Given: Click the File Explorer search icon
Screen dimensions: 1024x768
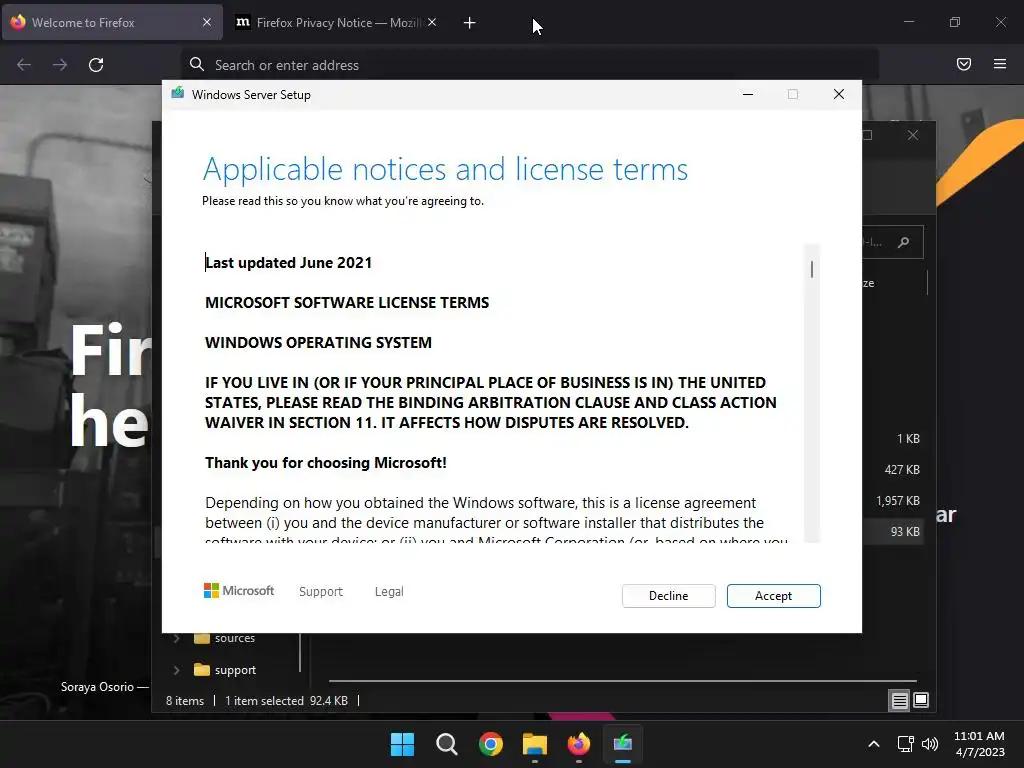Looking at the screenshot, I should click(x=904, y=242).
